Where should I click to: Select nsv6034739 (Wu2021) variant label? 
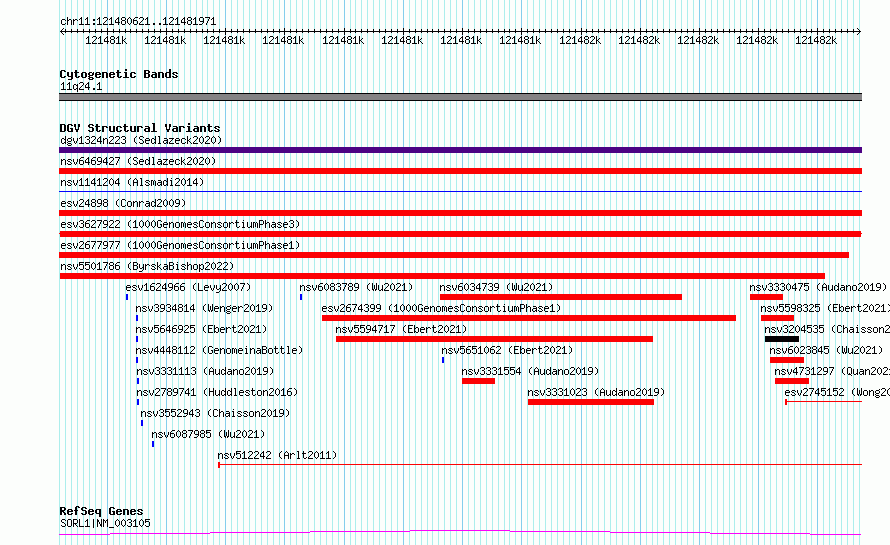[x=496, y=287]
